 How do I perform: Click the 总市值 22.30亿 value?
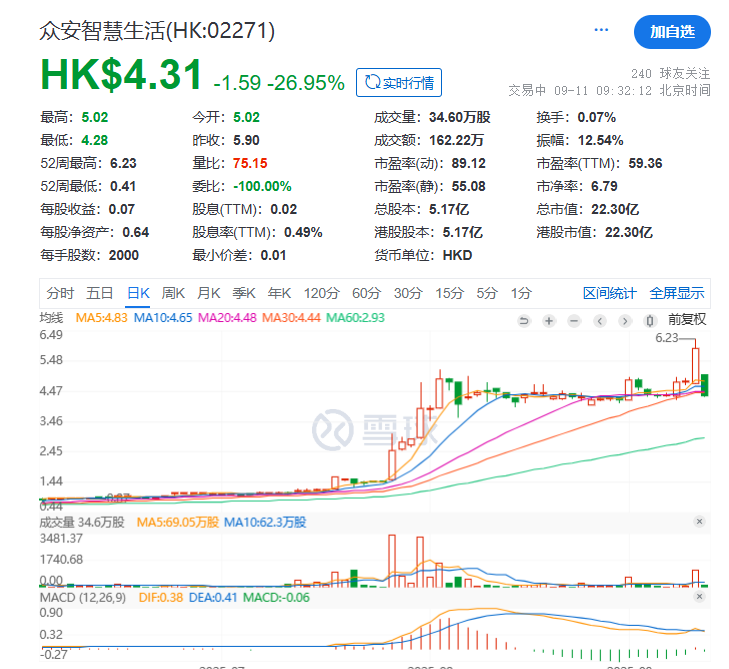(615, 209)
